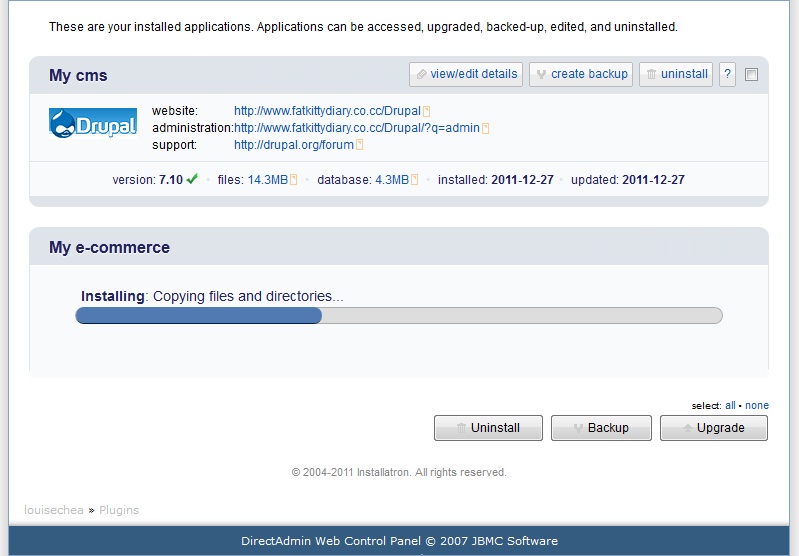Open the website link fatkittydiary.co.cc/Drupal
The width and height of the screenshot is (799, 556).
(327, 111)
